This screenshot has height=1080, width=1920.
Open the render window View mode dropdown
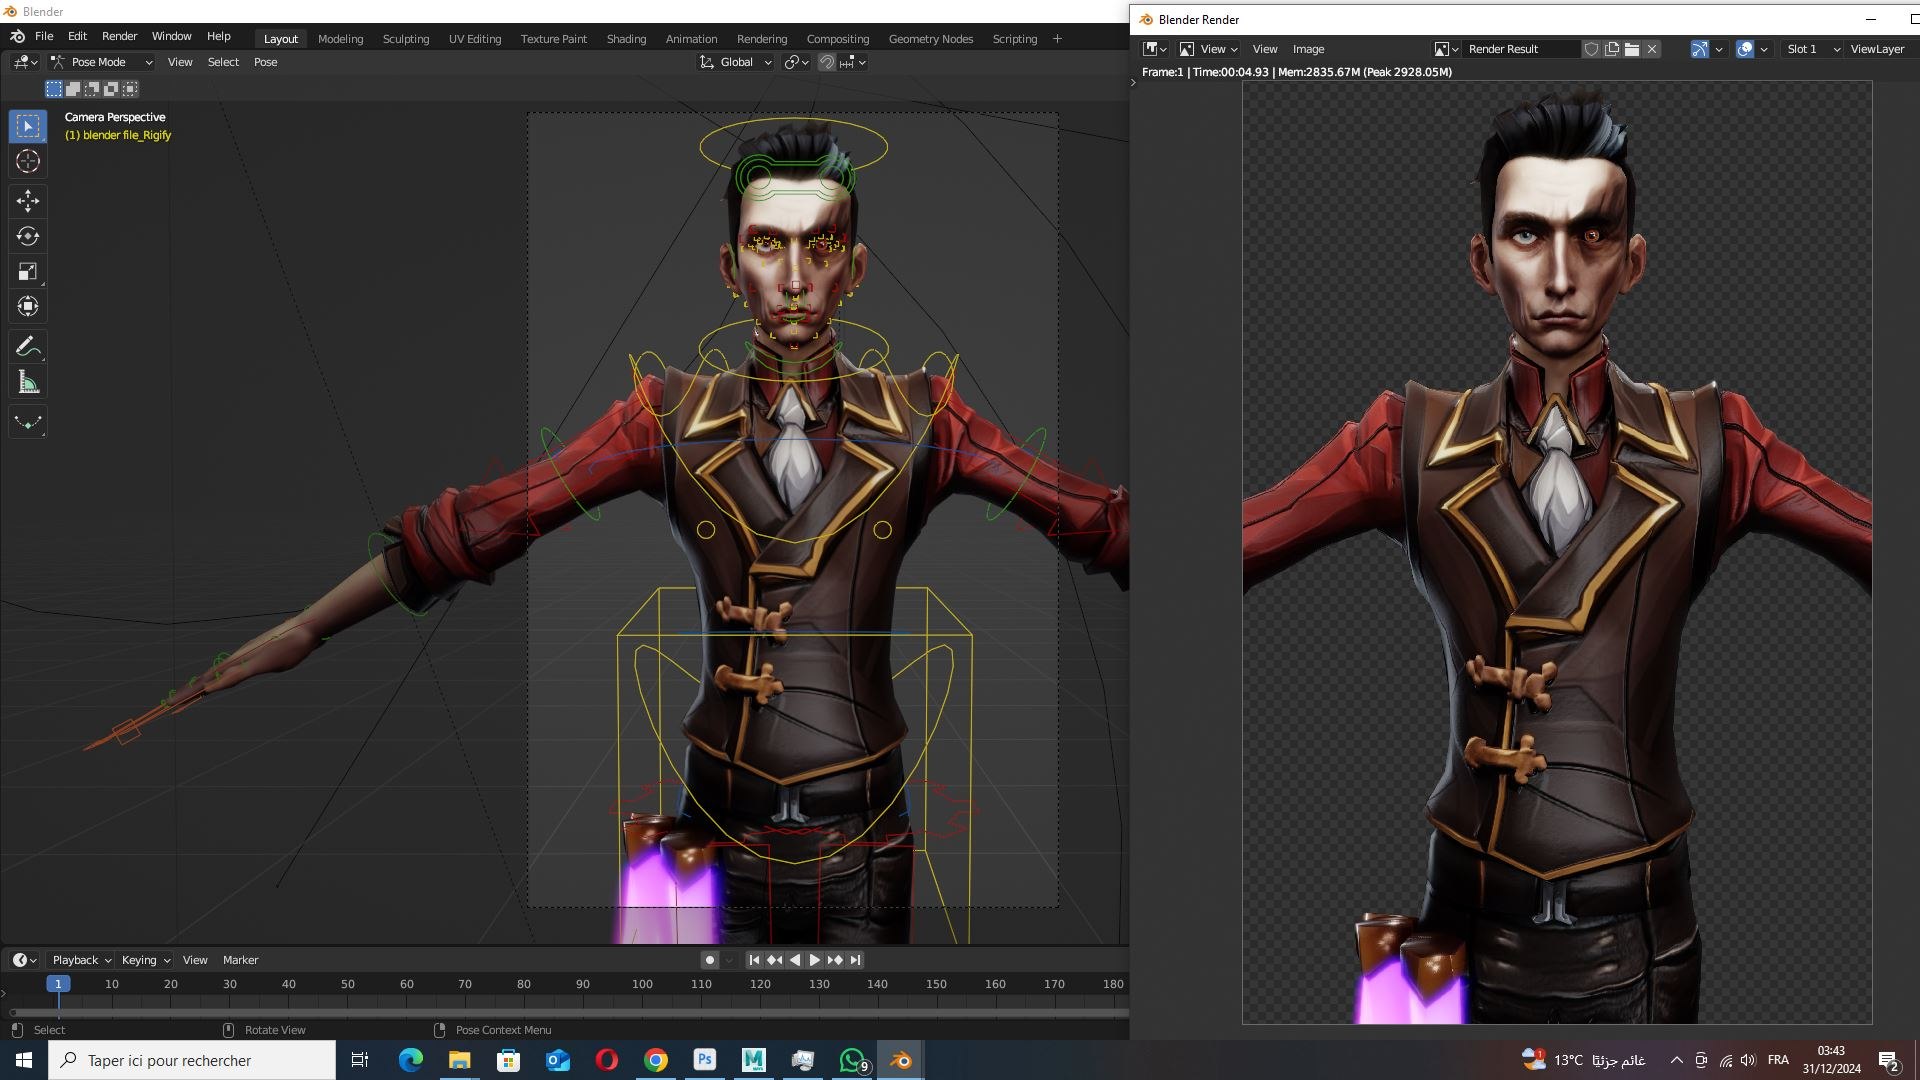point(1209,49)
